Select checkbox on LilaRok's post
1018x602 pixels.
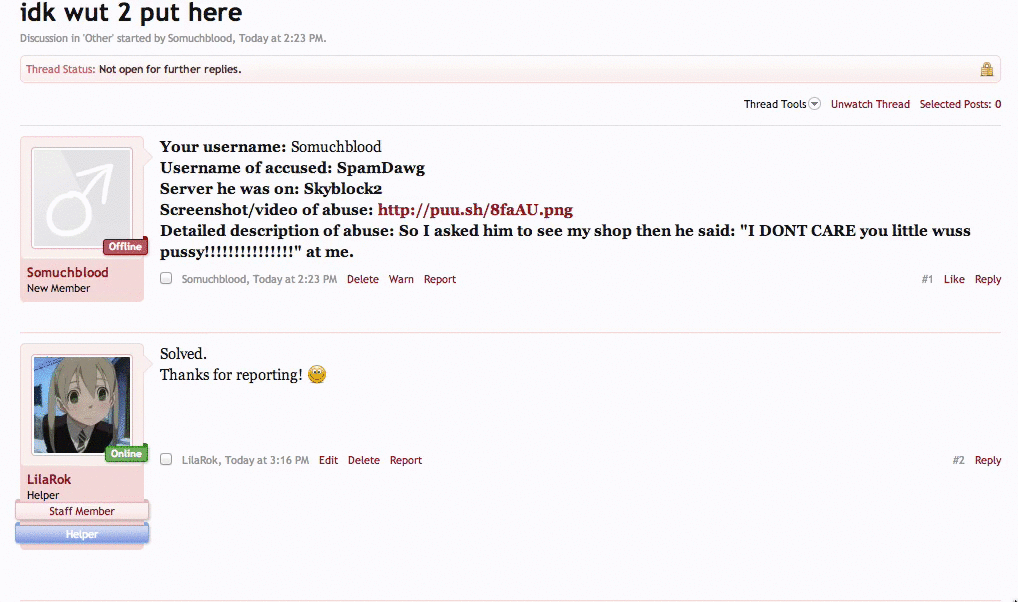166,460
